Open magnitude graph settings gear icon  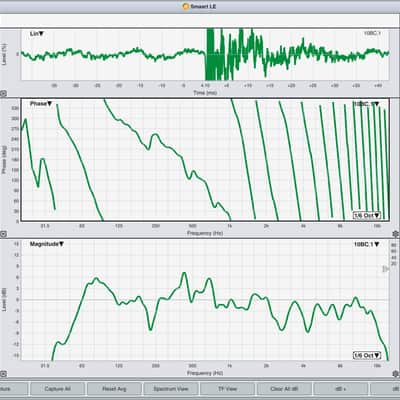coord(396,374)
